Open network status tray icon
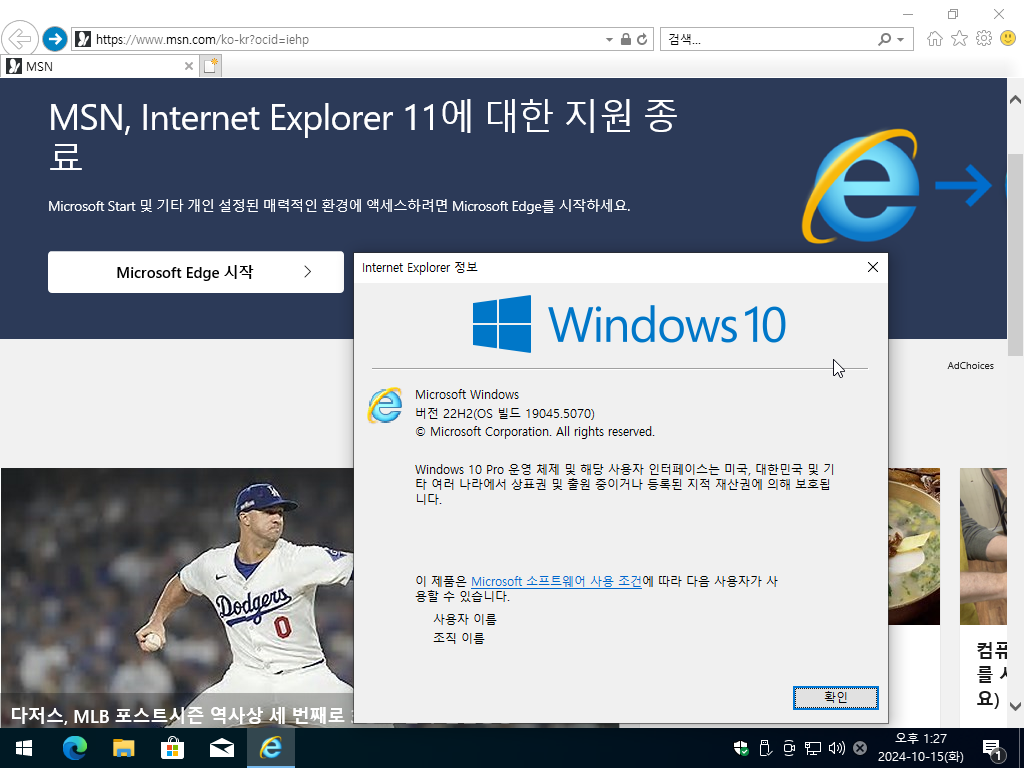 point(812,748)
